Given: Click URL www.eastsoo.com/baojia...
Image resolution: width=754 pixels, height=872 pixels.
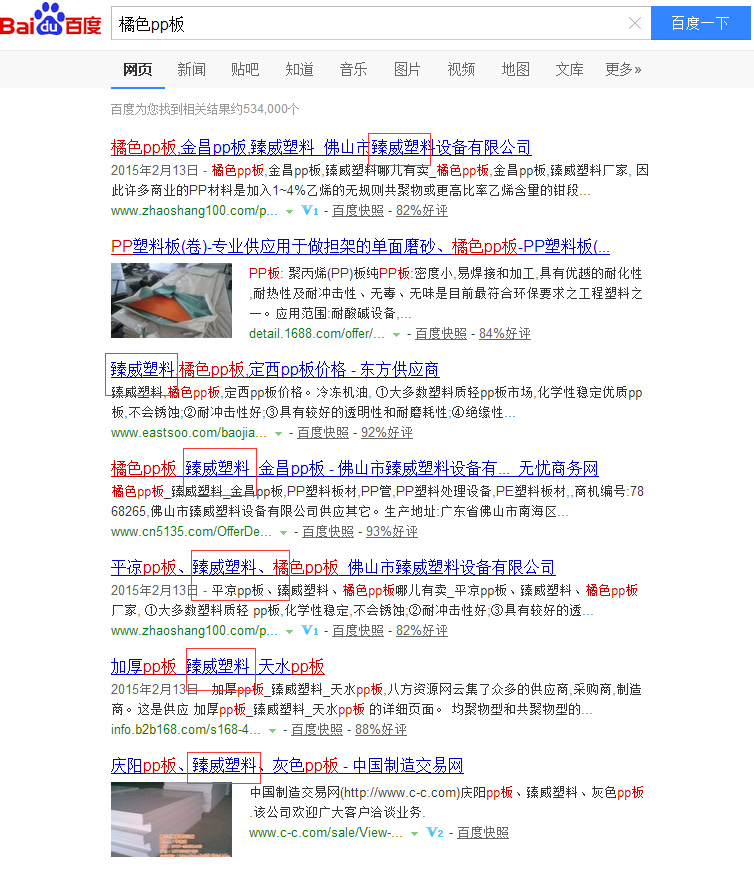Looking at the screenshot, I should click(x=189, y=433).
